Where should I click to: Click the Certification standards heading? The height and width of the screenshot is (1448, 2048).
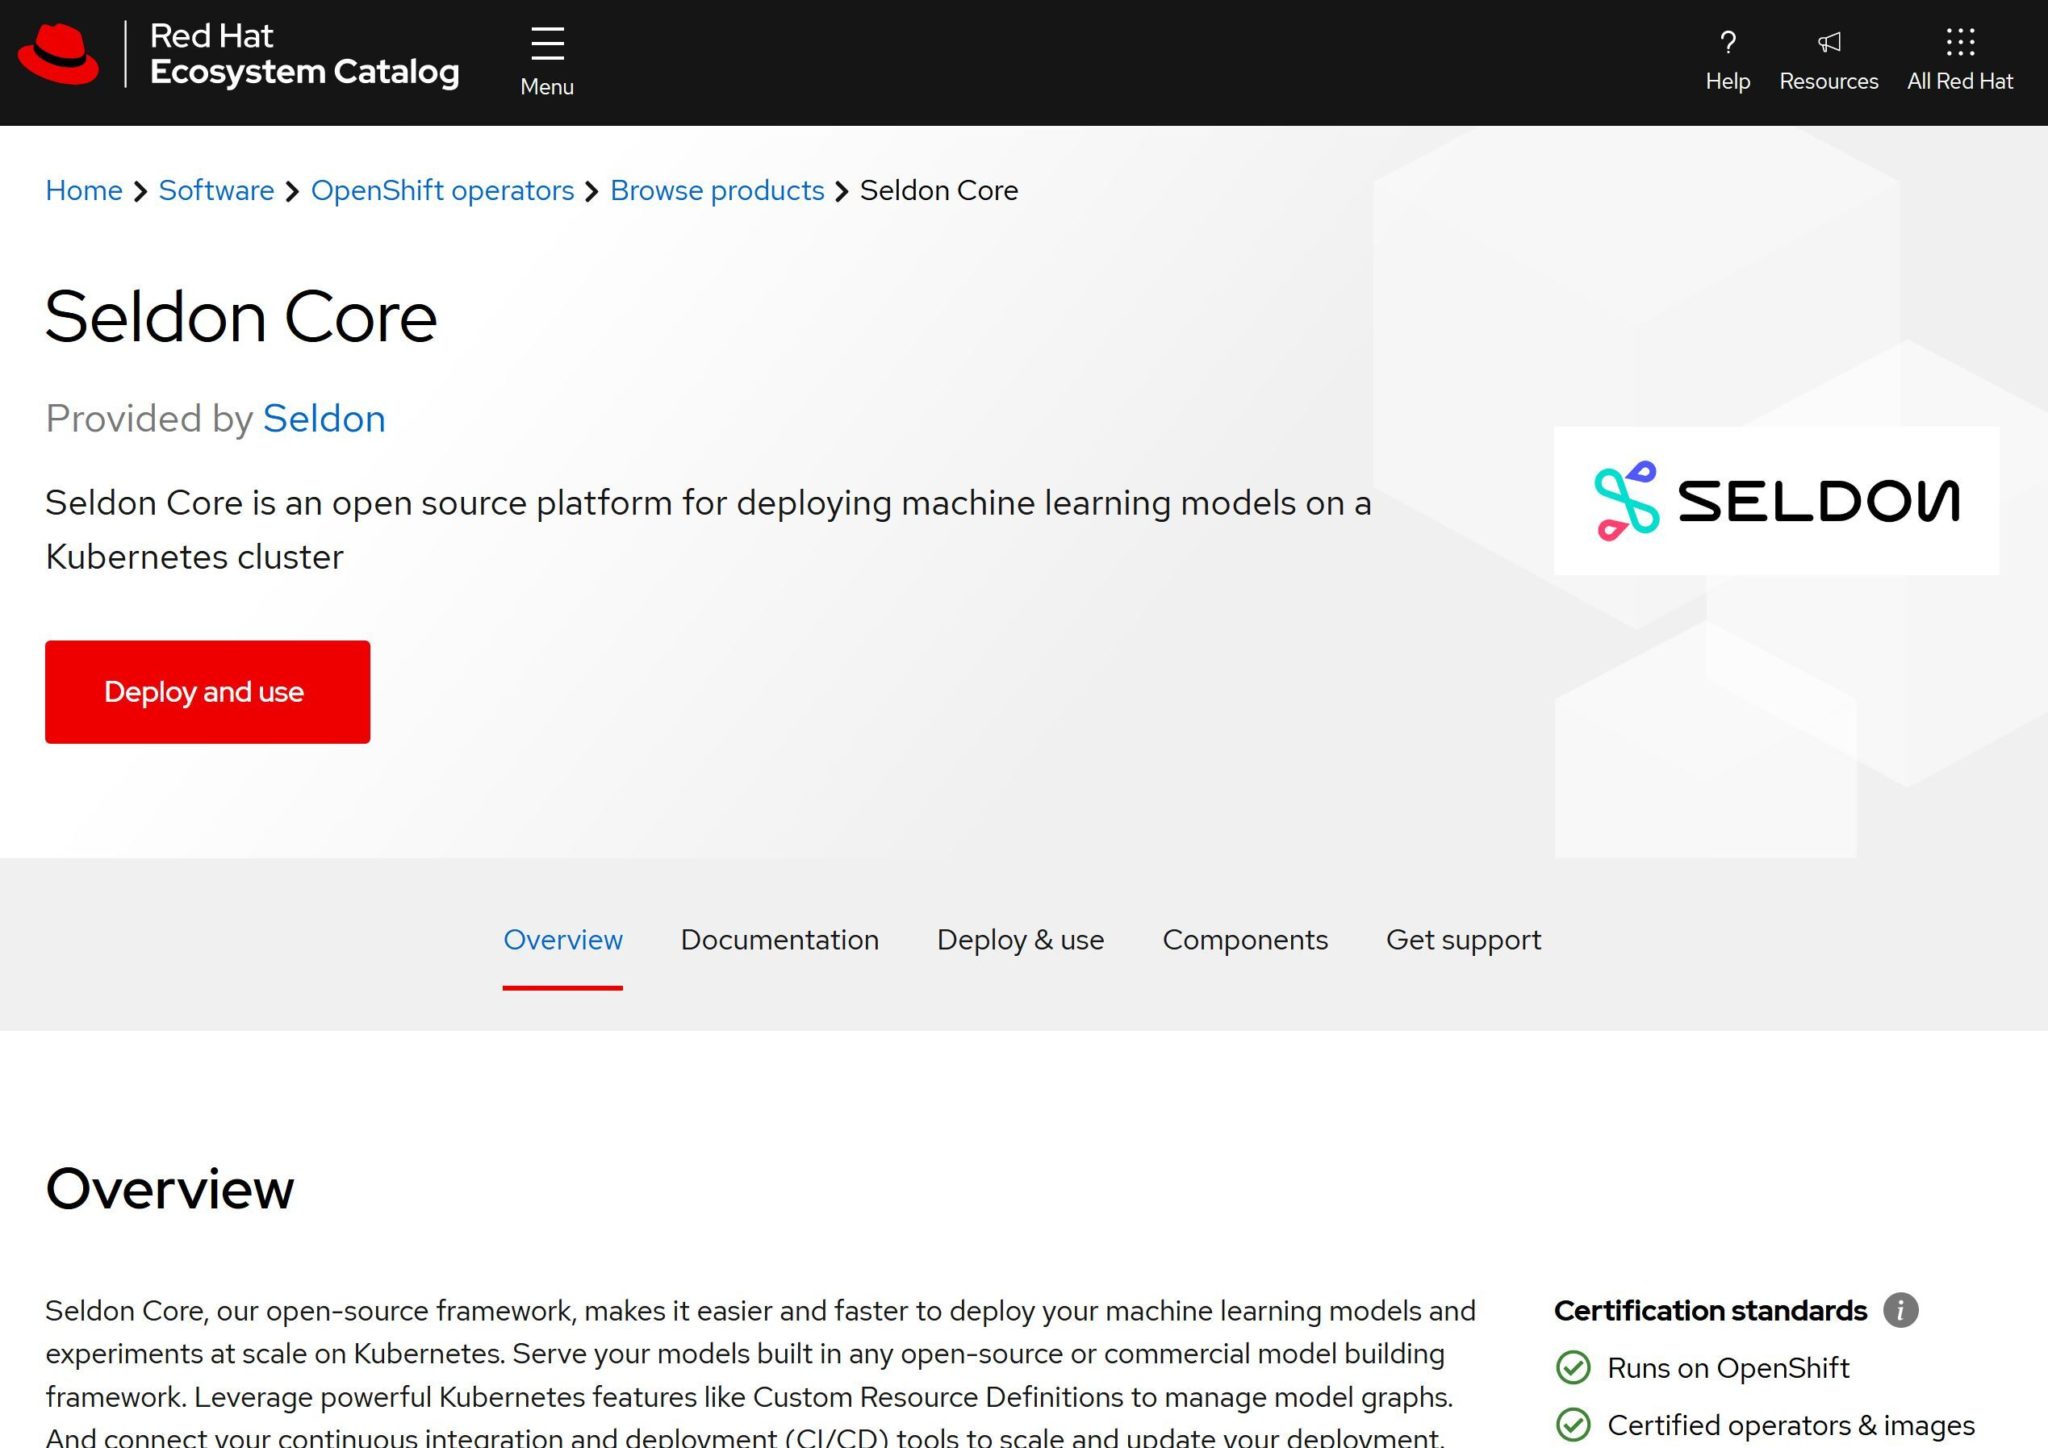1710,1310
